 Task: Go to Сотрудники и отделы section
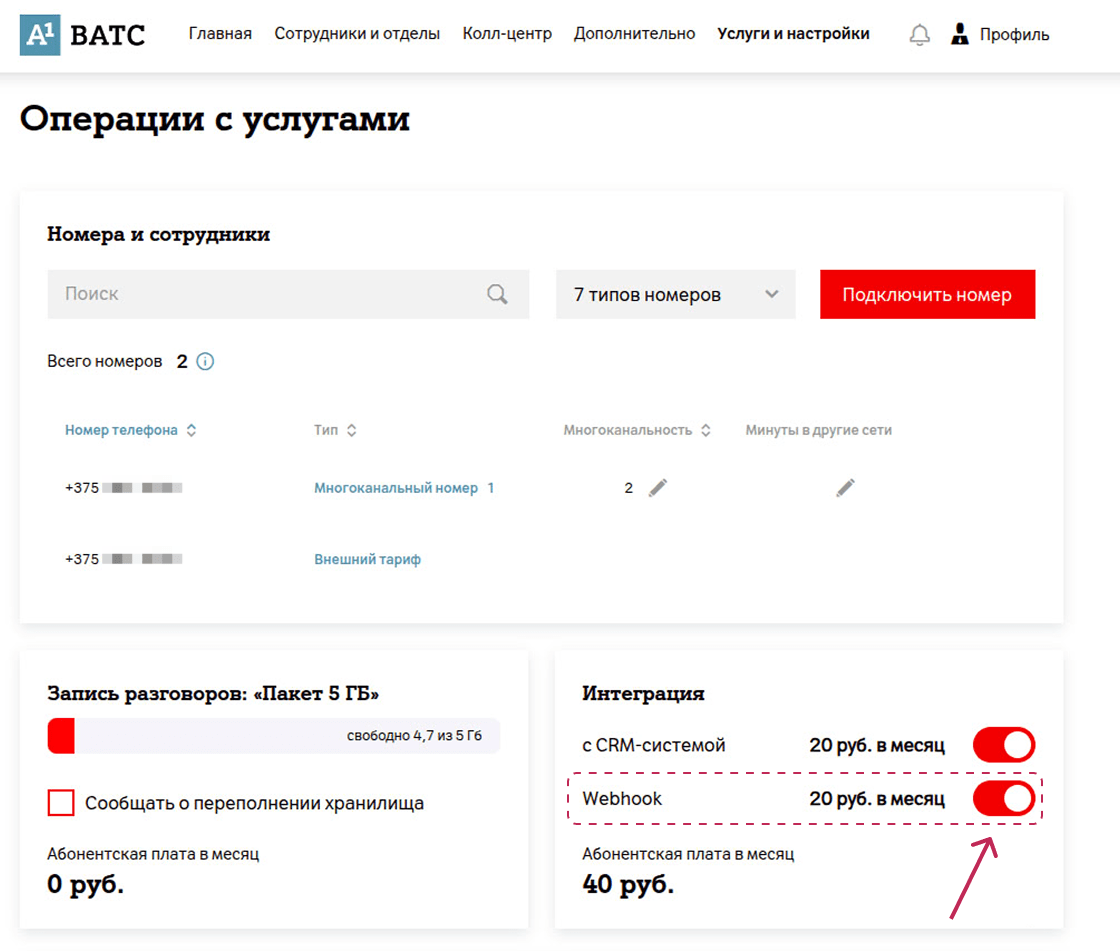coord(358,33)
